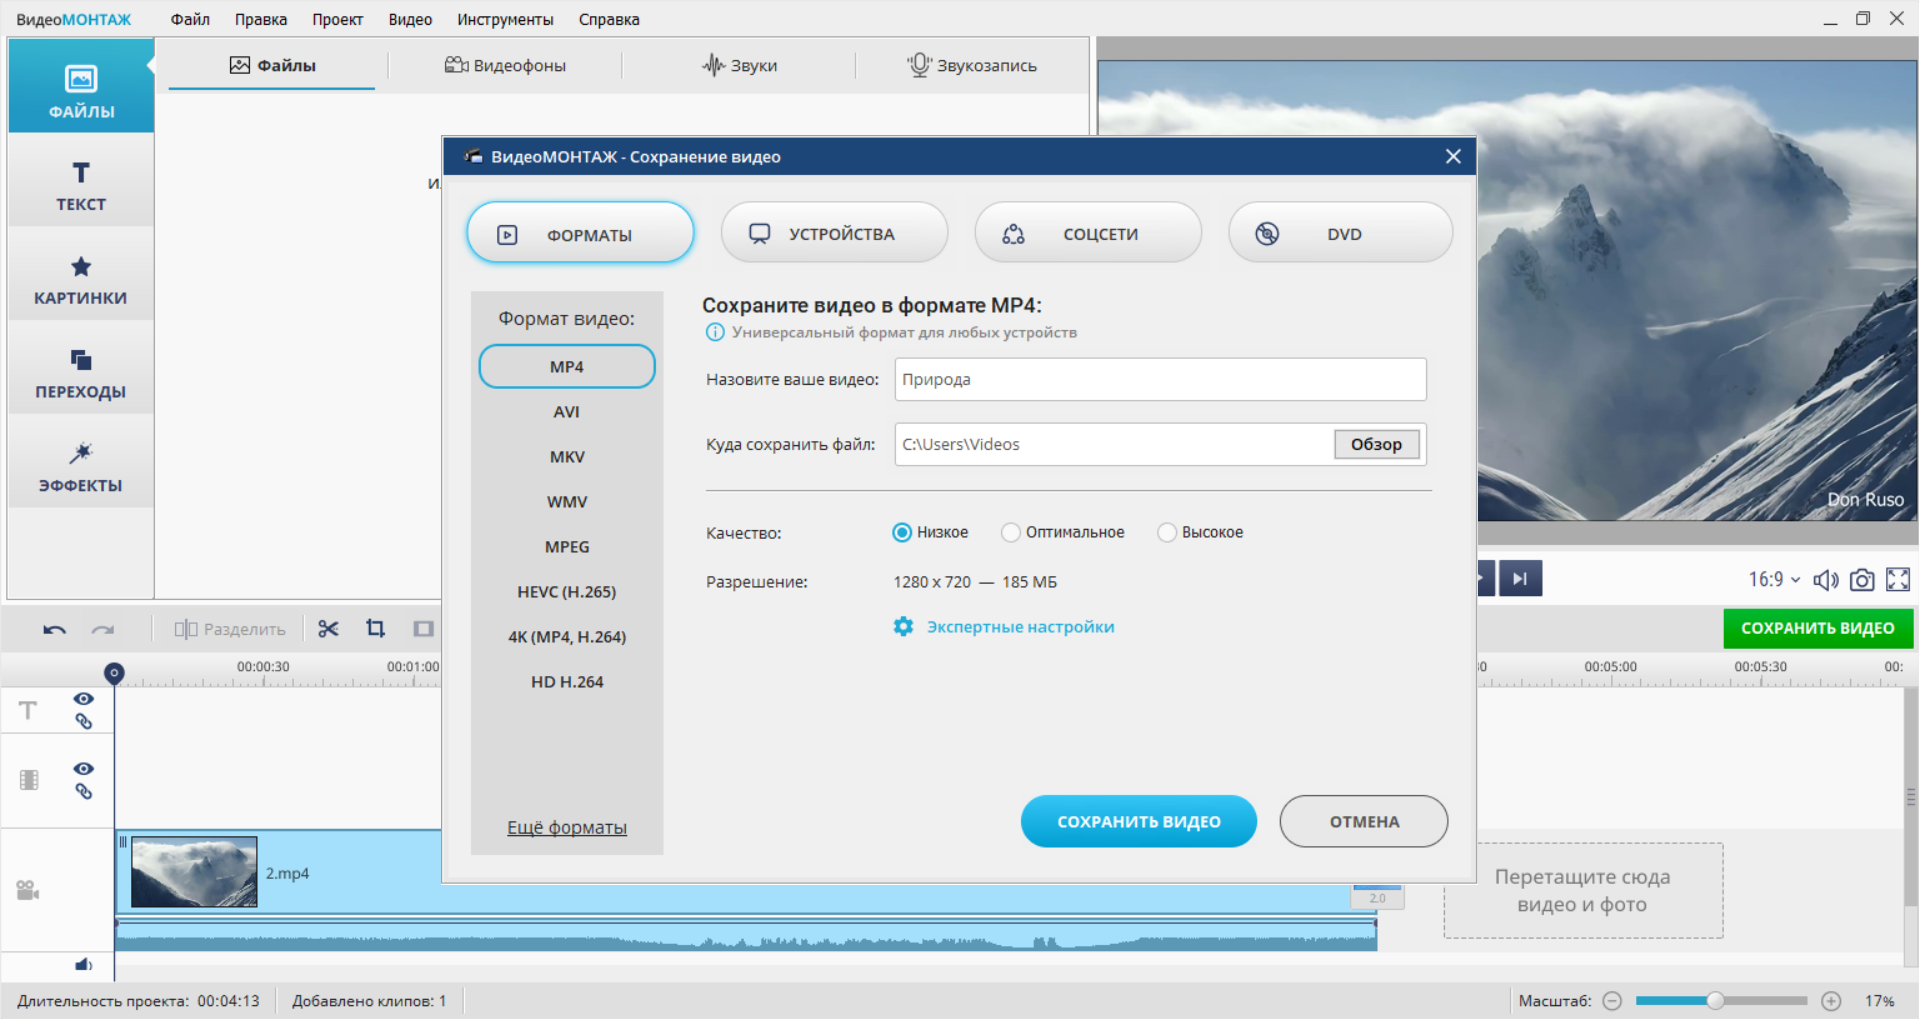The width and height of the screenshot is (1919, 1019).
Task: Click the link icon on the text track
Action: (x=84, y=721)
